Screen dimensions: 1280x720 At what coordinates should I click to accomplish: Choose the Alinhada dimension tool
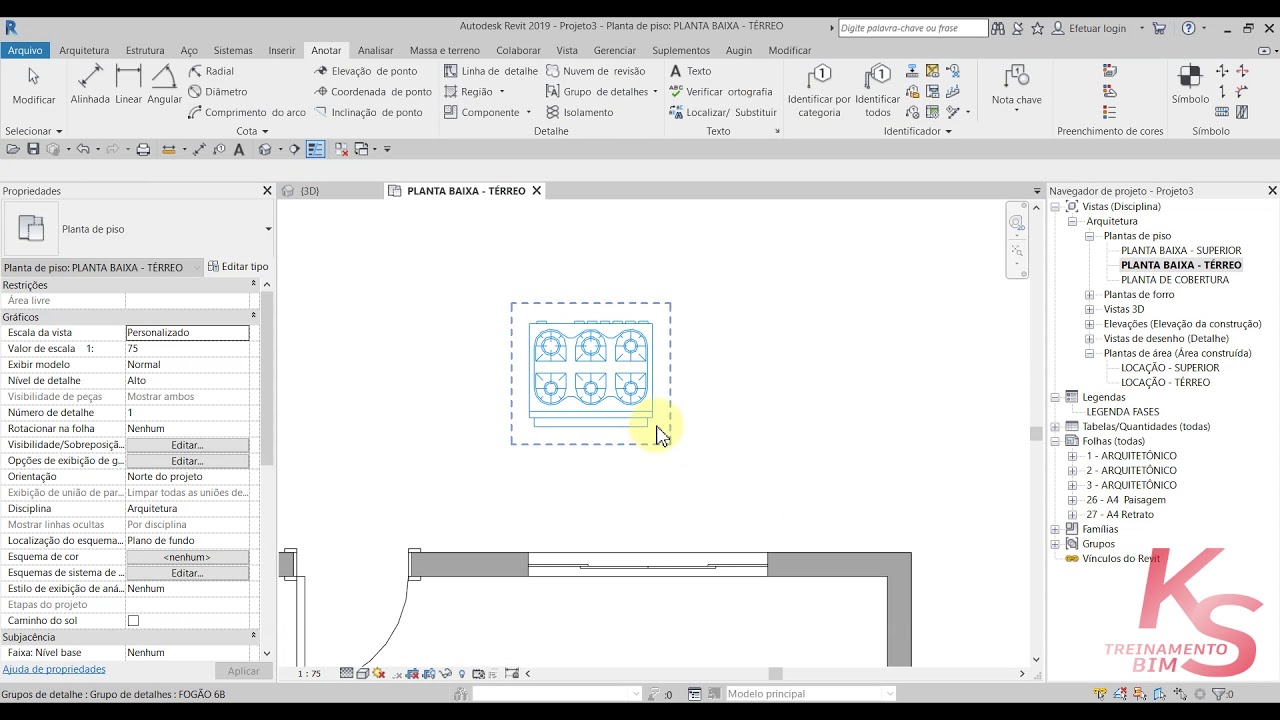pos(90,85)
